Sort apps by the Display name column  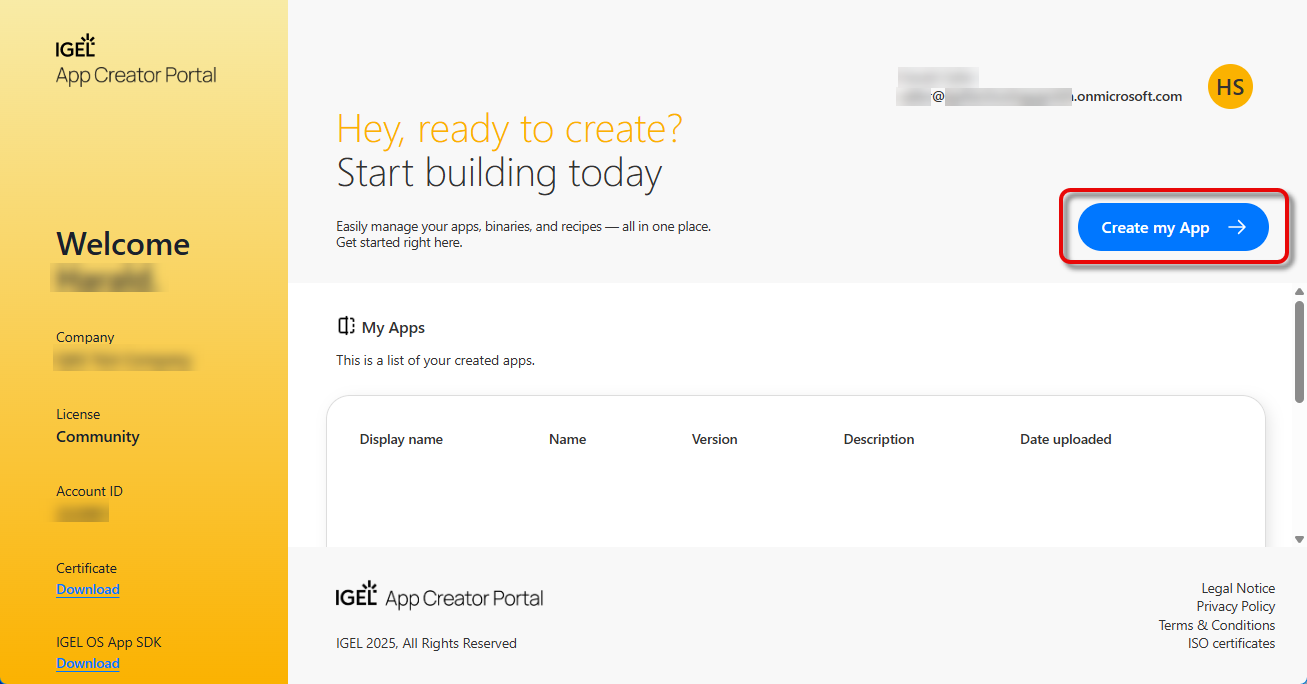click(401, 439)
